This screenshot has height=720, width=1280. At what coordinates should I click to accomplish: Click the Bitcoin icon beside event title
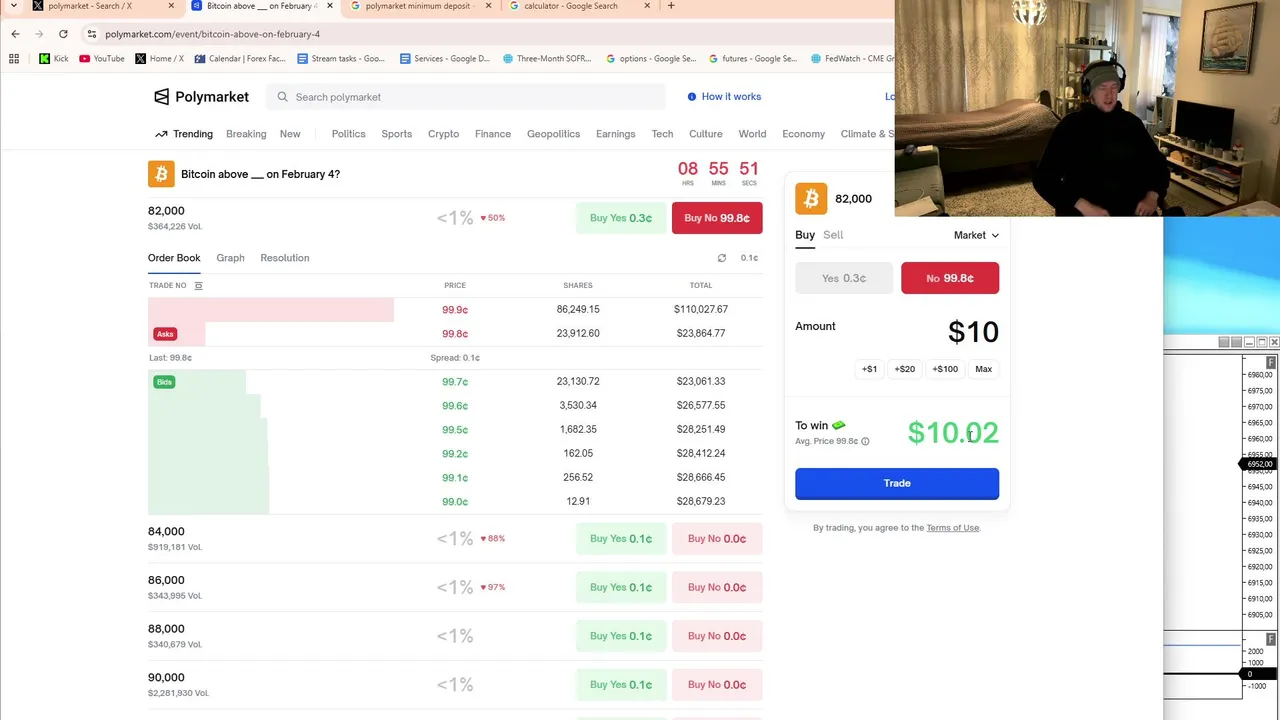161,174
